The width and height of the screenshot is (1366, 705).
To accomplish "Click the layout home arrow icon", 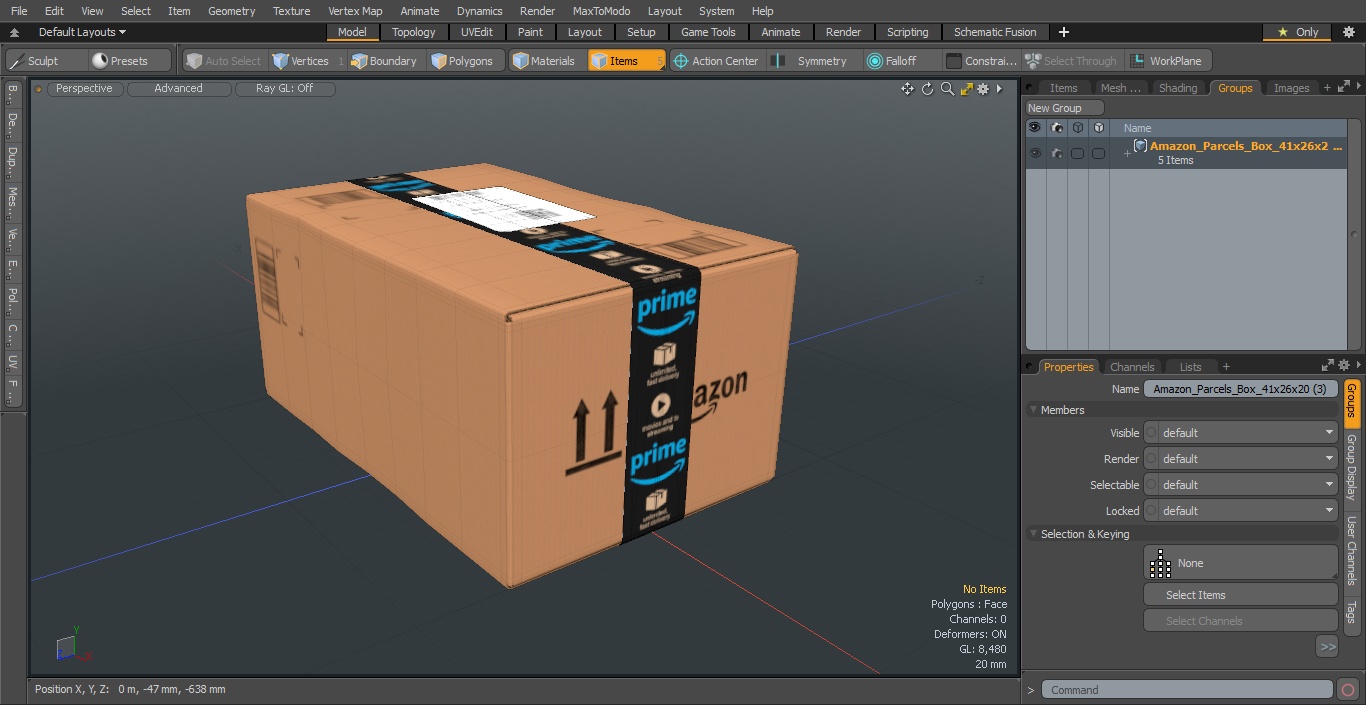I will [x=14, y=32].
